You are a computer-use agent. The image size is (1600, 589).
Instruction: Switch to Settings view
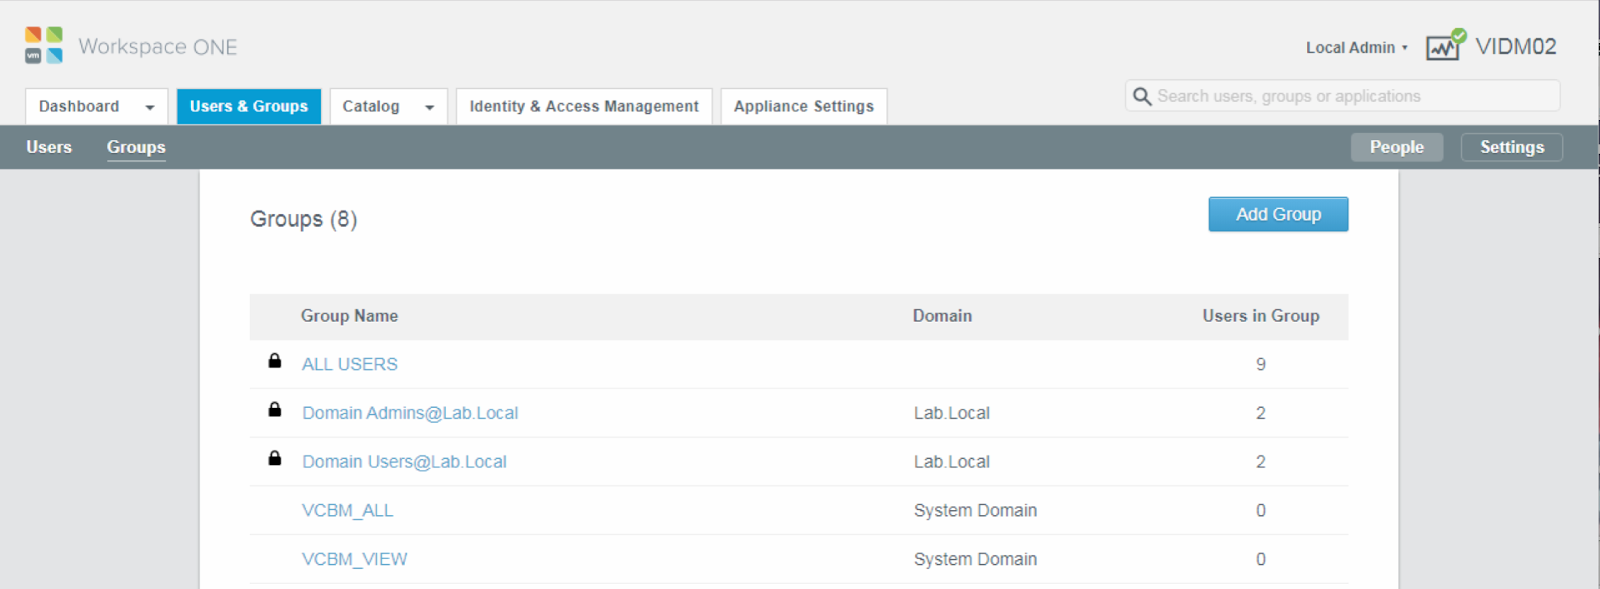pos(1511,147)
